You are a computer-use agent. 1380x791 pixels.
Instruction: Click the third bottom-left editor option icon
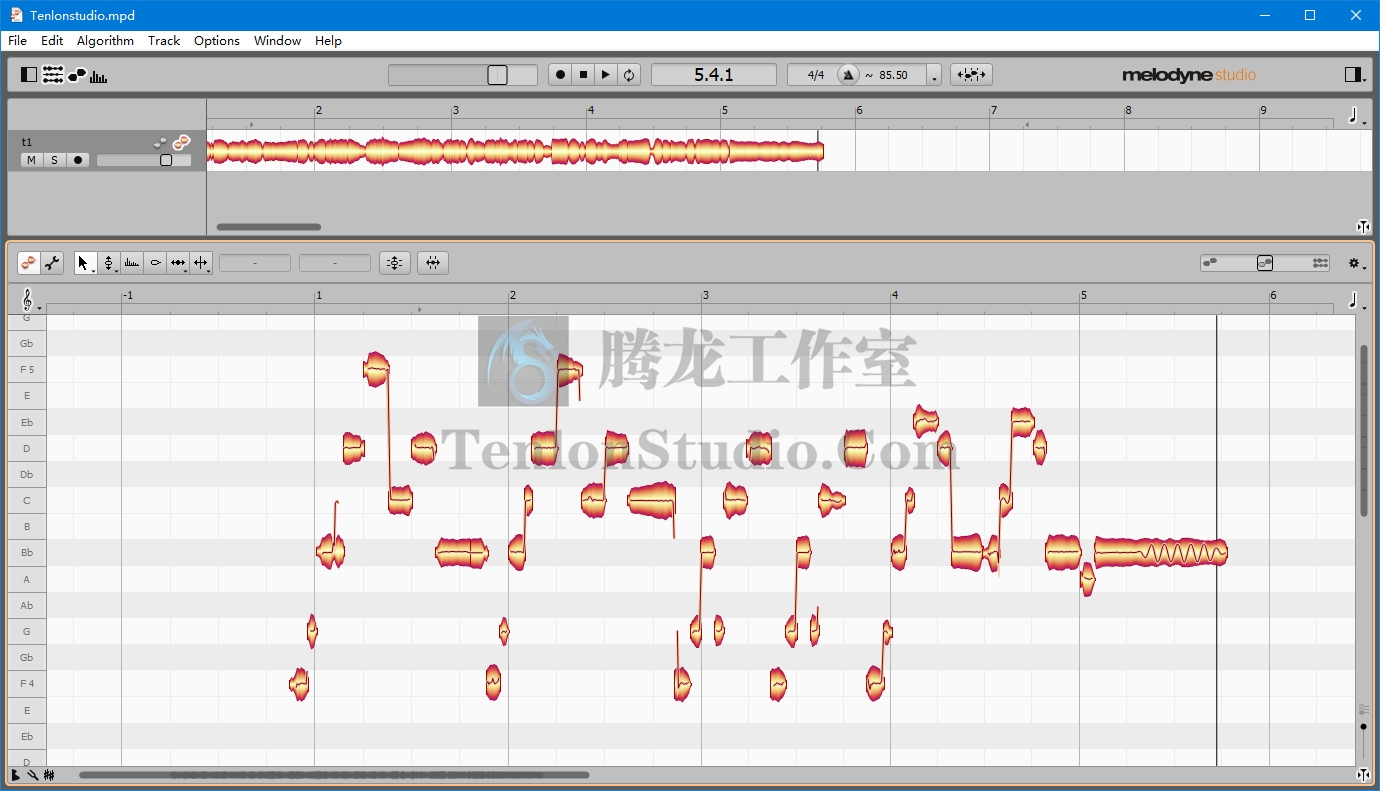click(x=49, y=775)
